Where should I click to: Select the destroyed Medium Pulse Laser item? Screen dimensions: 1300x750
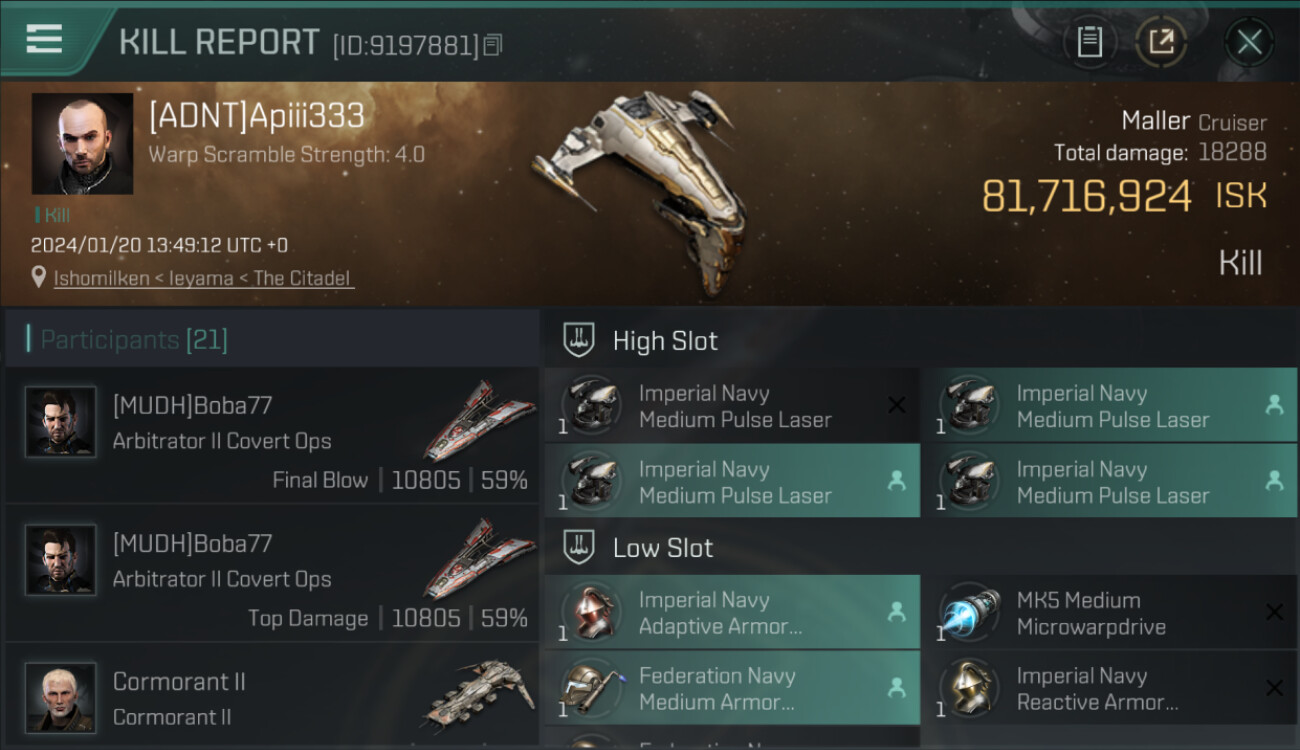click(x=732, y=406)
